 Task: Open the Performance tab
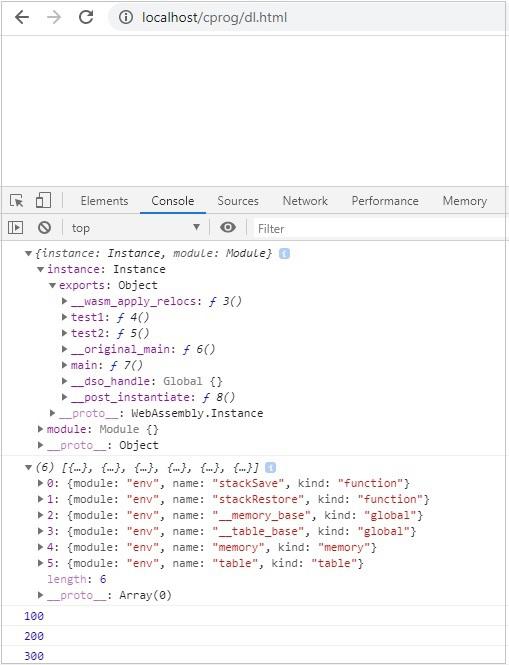[x=385, y=201]
